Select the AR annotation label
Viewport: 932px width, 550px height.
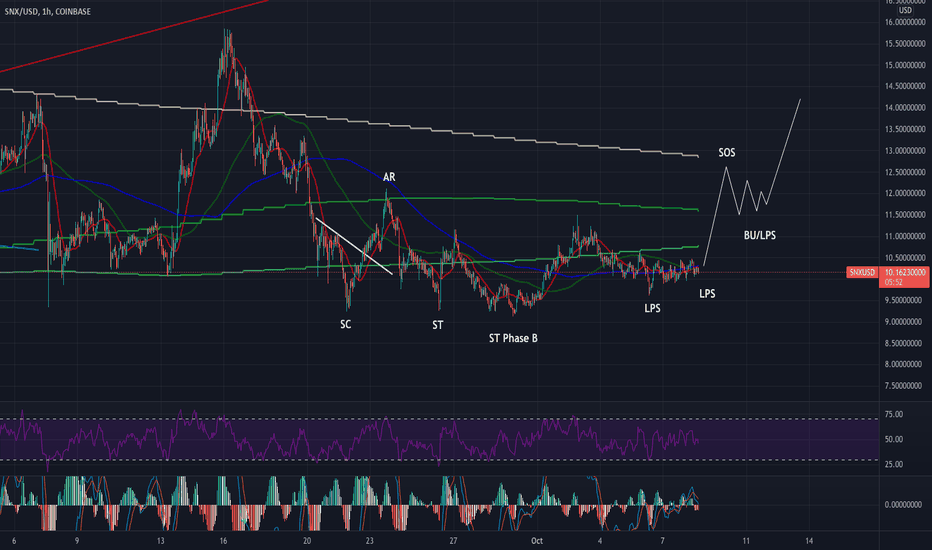click(x=389, y=177)
